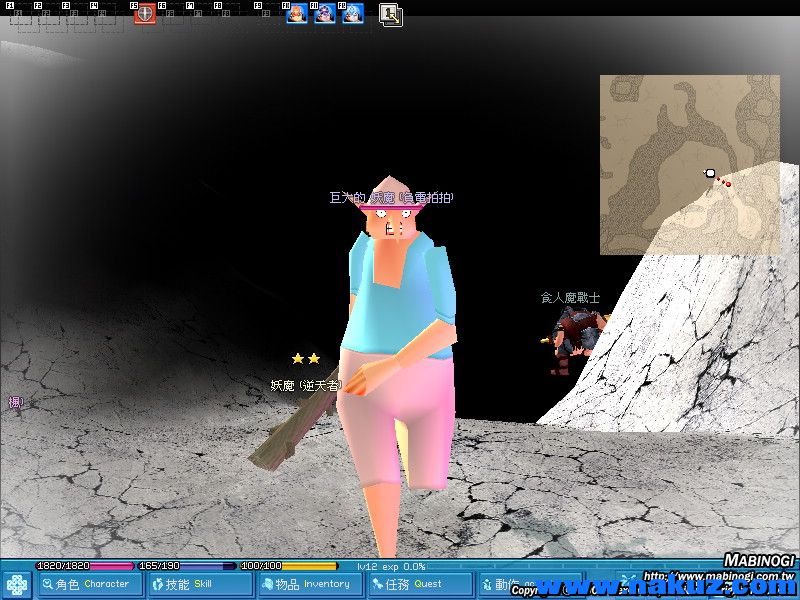The height and width of the screenshot is (600, 800).
Task: Open the 任務 Quest window
Action: click(x=420, y=584)
